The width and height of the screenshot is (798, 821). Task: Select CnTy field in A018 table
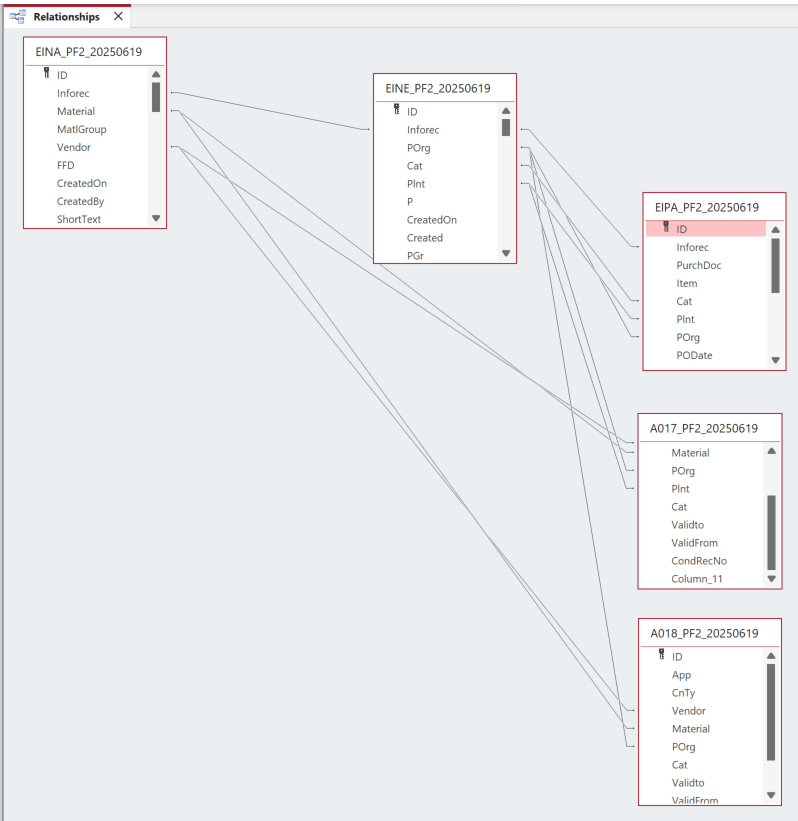pyautogui.click(x=683, y=693)
